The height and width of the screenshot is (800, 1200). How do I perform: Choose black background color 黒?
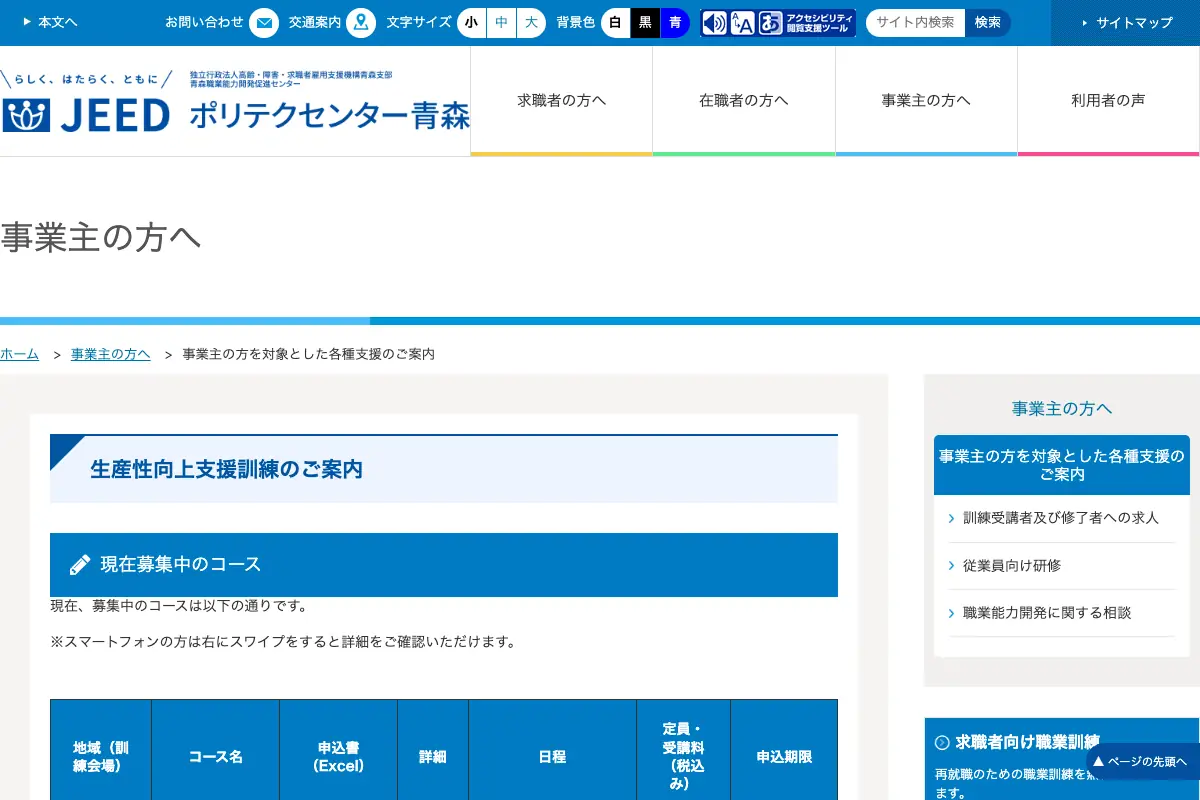click(x=646, y=22)
